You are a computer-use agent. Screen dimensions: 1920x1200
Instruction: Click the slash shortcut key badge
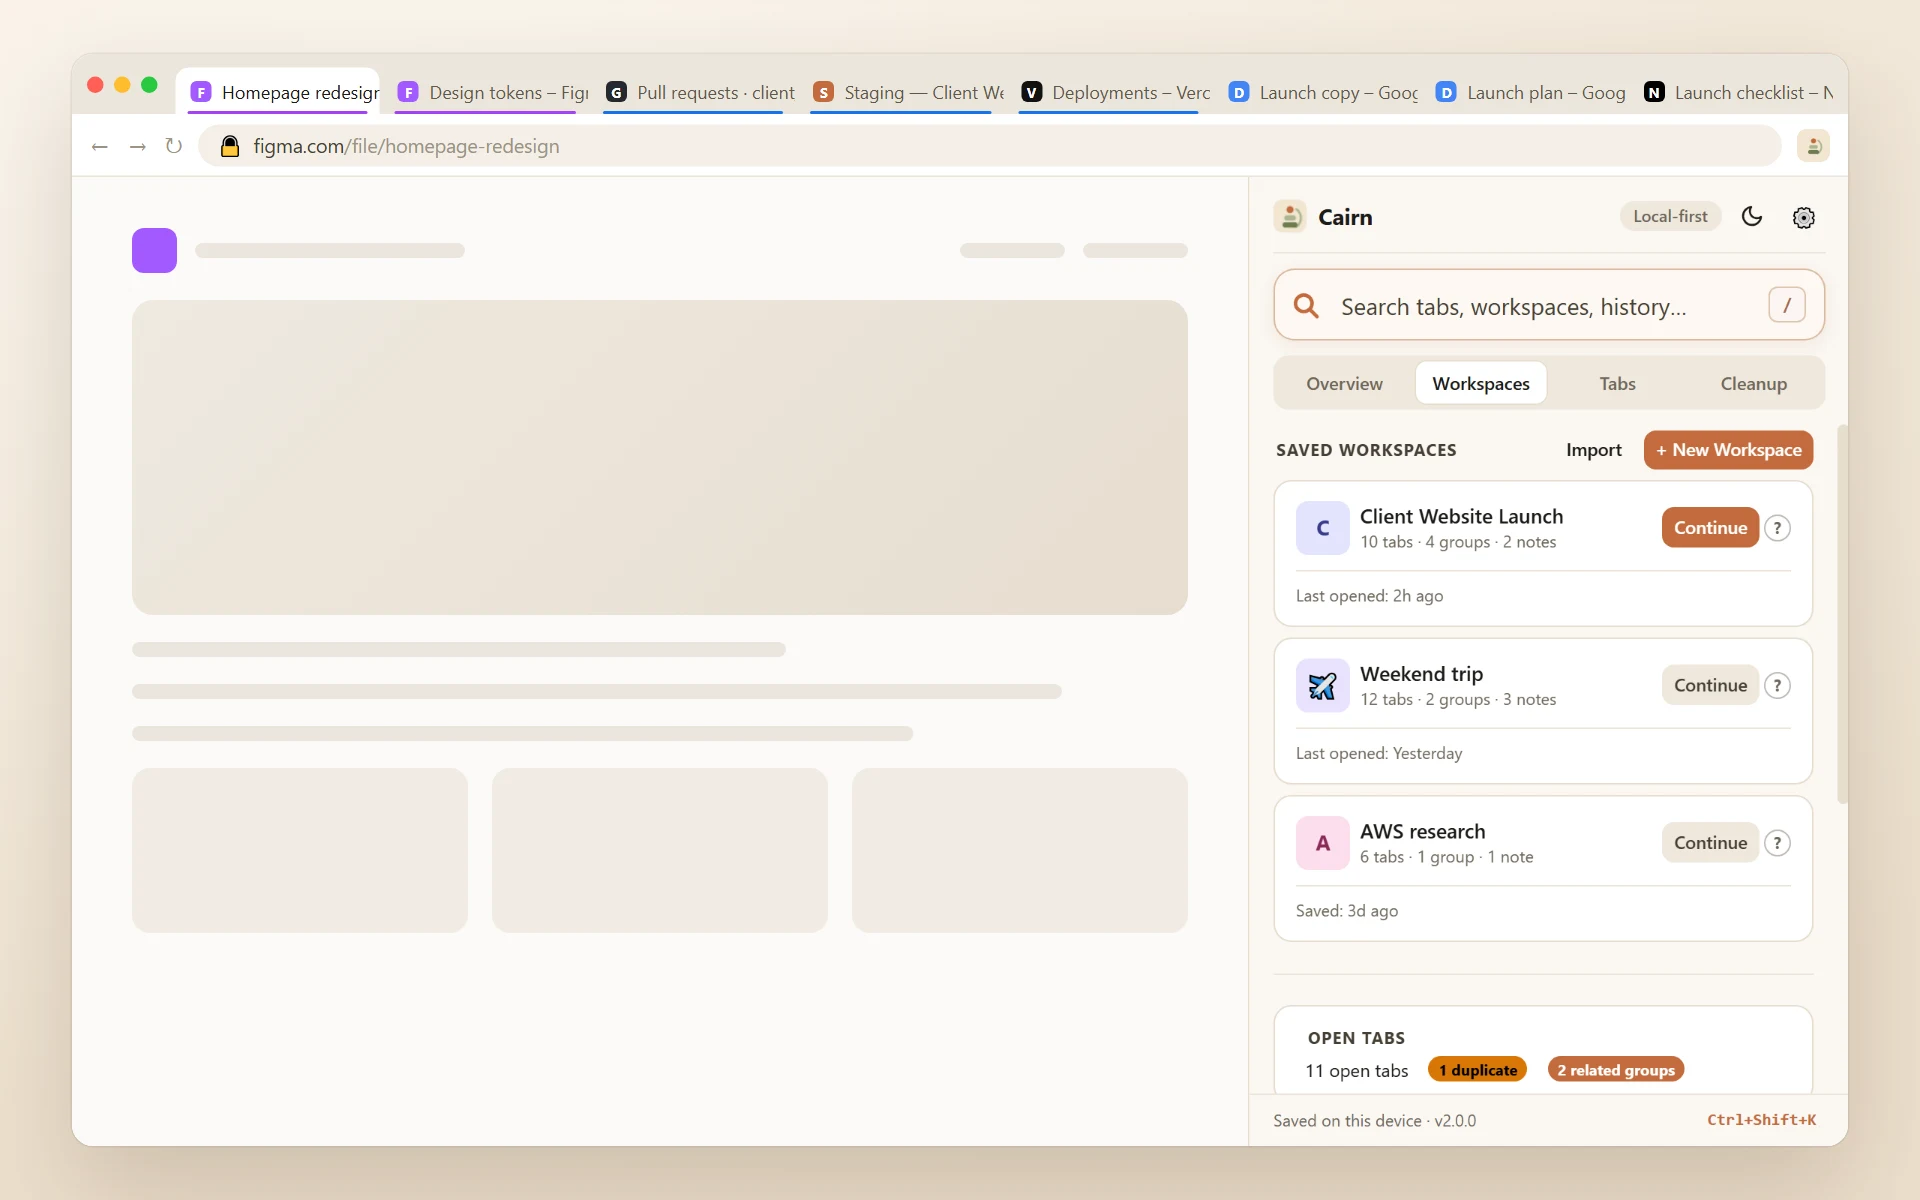1787,305
